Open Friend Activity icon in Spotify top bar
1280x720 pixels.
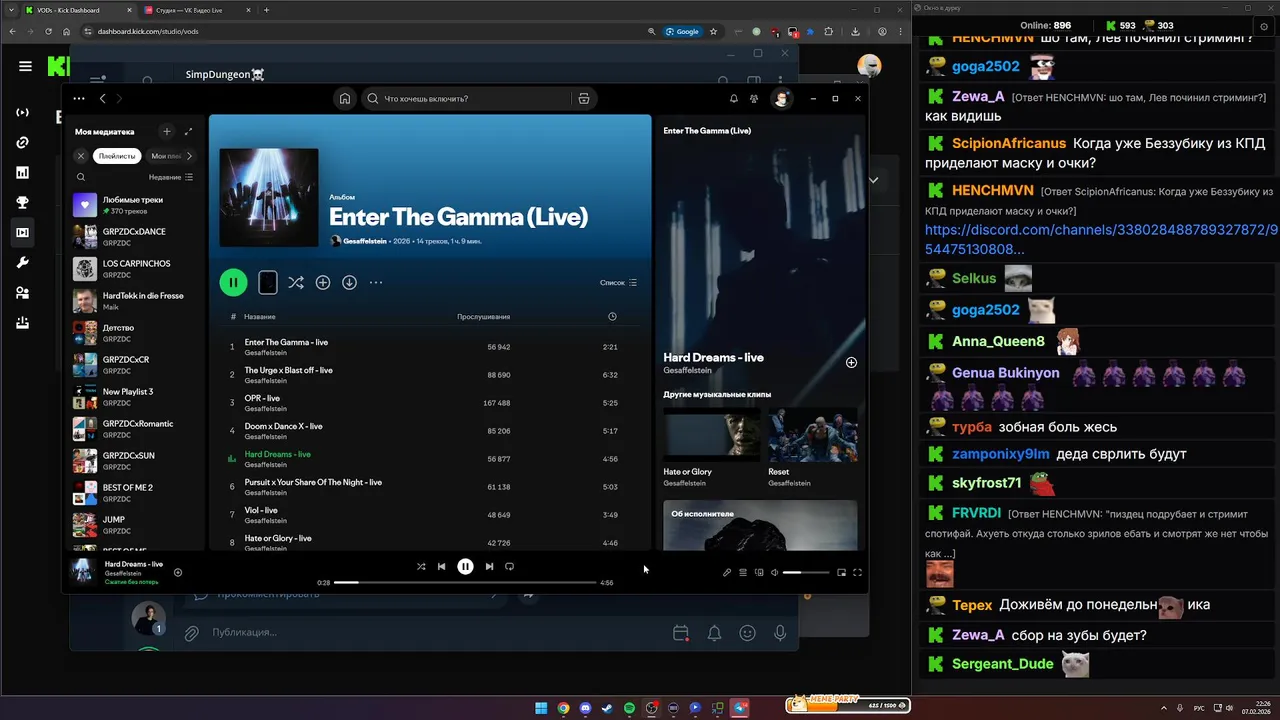(754, 98)
